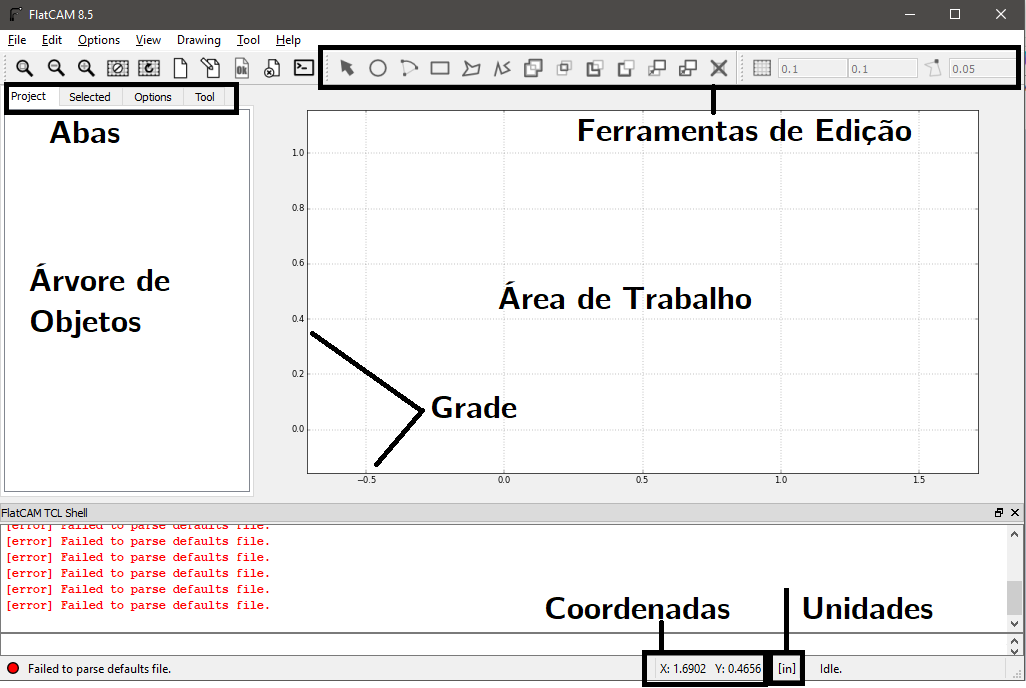Image resolution: width=1026 pixels, height=688 pixels.
Task: Click the Zoom Out magnifier icon
Action: (56, 68)
